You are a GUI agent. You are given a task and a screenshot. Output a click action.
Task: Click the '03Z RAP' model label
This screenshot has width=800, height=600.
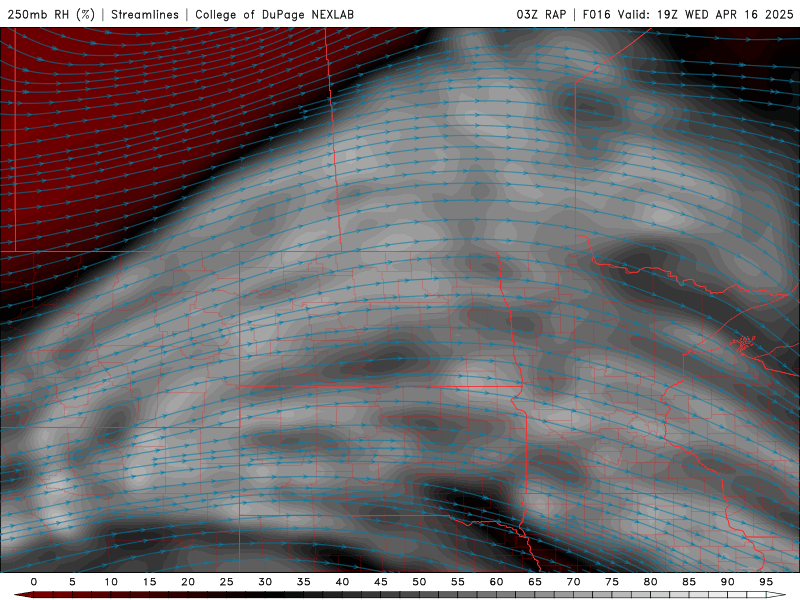coord(541,14)
